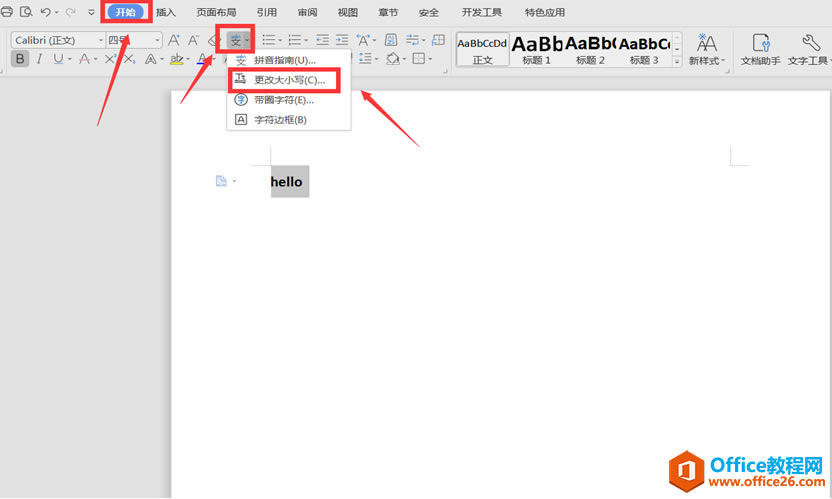Choose 带圈字符(E)... from the dropdown menu
Image resolution: width=832 pixels, height=499 pixels.
(x=289, y=100)
